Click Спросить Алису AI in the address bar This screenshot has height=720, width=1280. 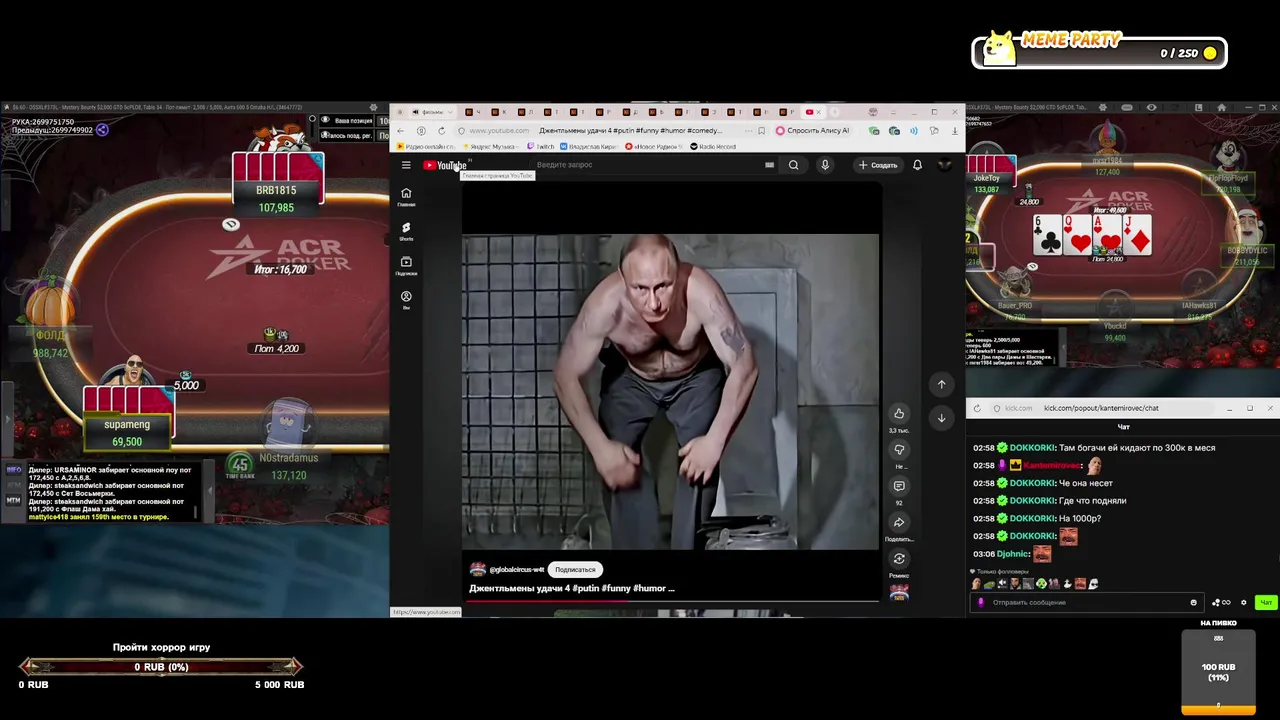point(812,130)
